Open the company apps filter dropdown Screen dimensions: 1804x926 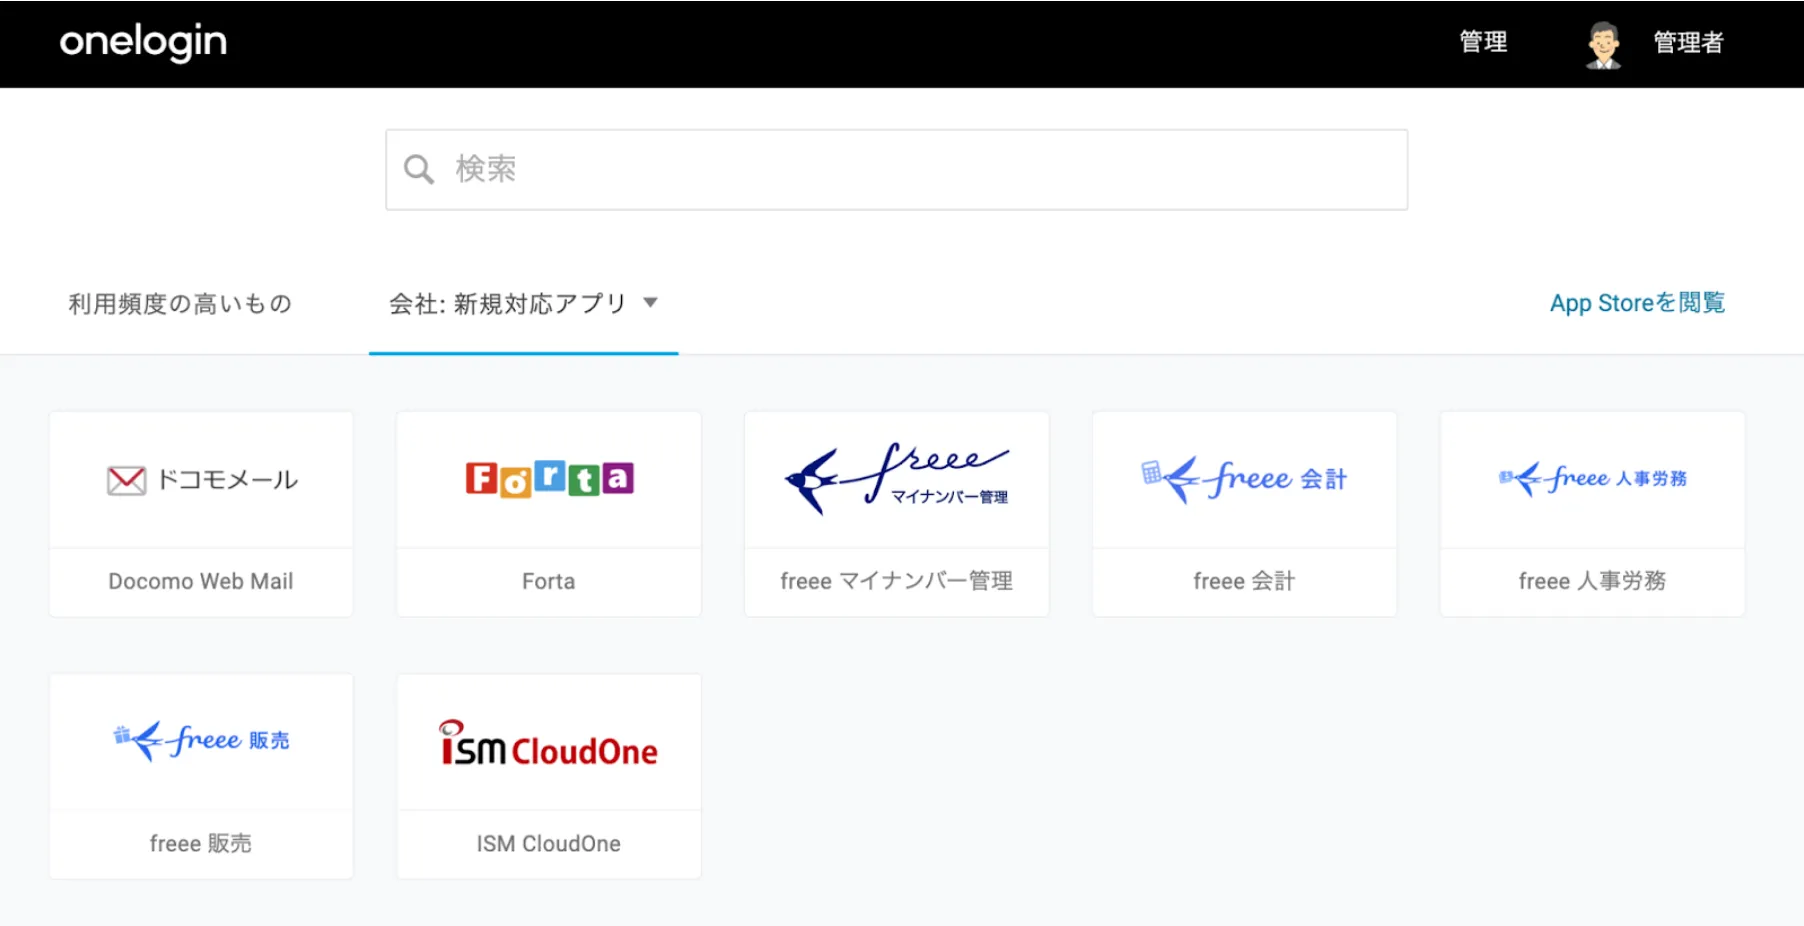(x=523, y=303)
